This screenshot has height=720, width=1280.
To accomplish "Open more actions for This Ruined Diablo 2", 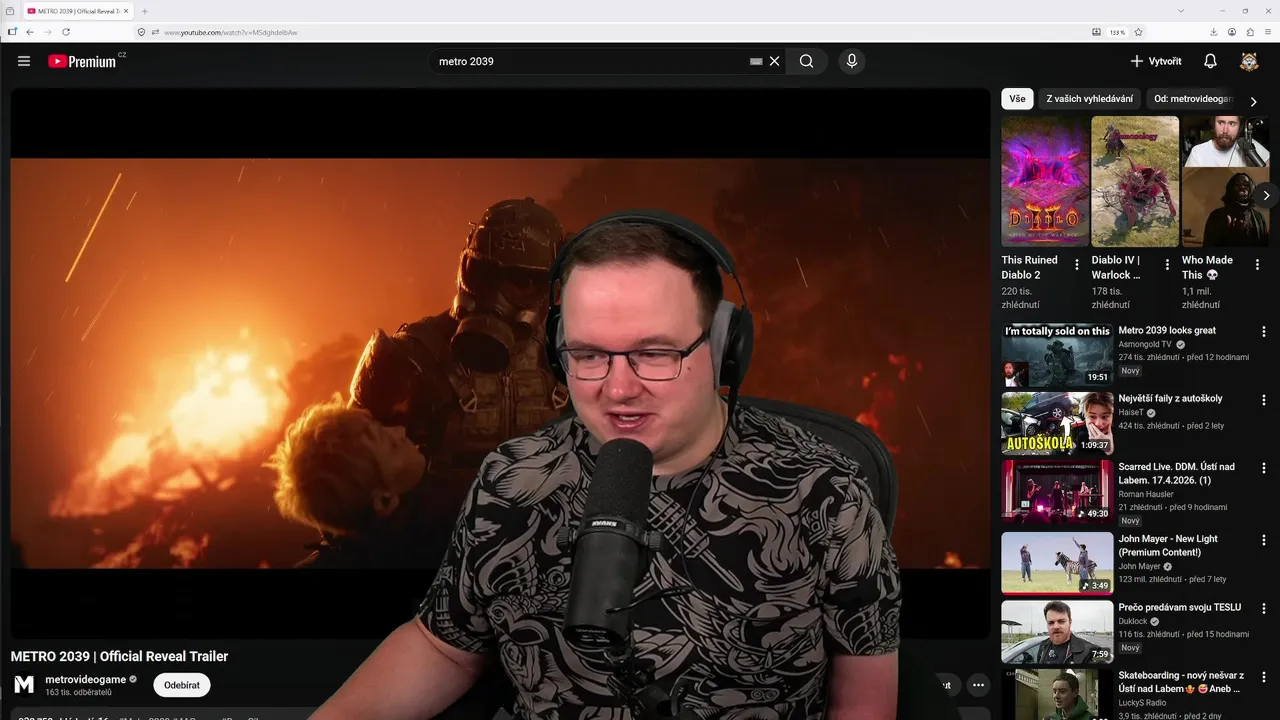I will [1077, 265].
